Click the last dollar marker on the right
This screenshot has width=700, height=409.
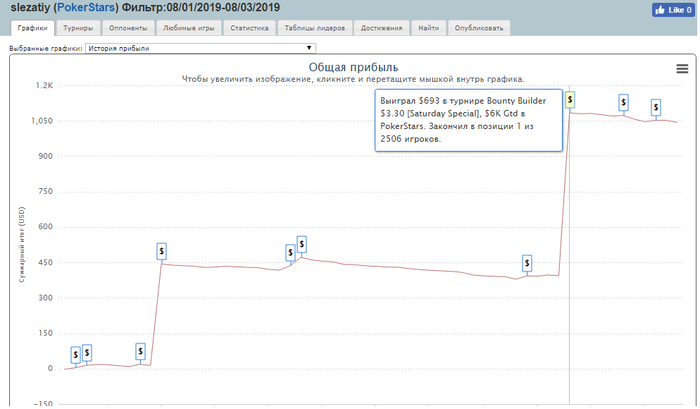click(x=656, y=107)
